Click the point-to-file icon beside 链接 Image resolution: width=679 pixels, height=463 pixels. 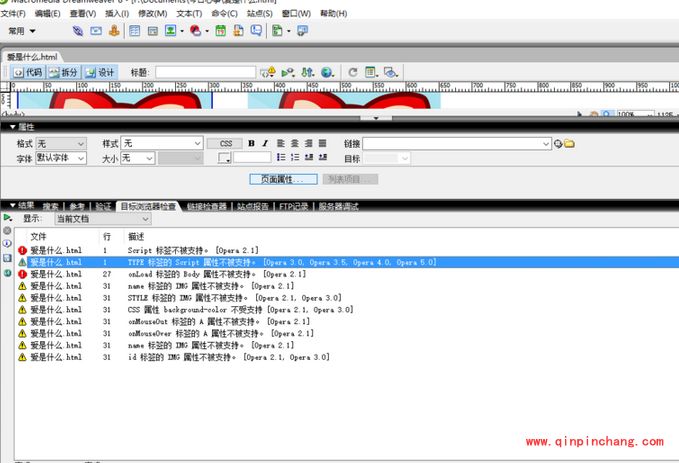(558, 144)
